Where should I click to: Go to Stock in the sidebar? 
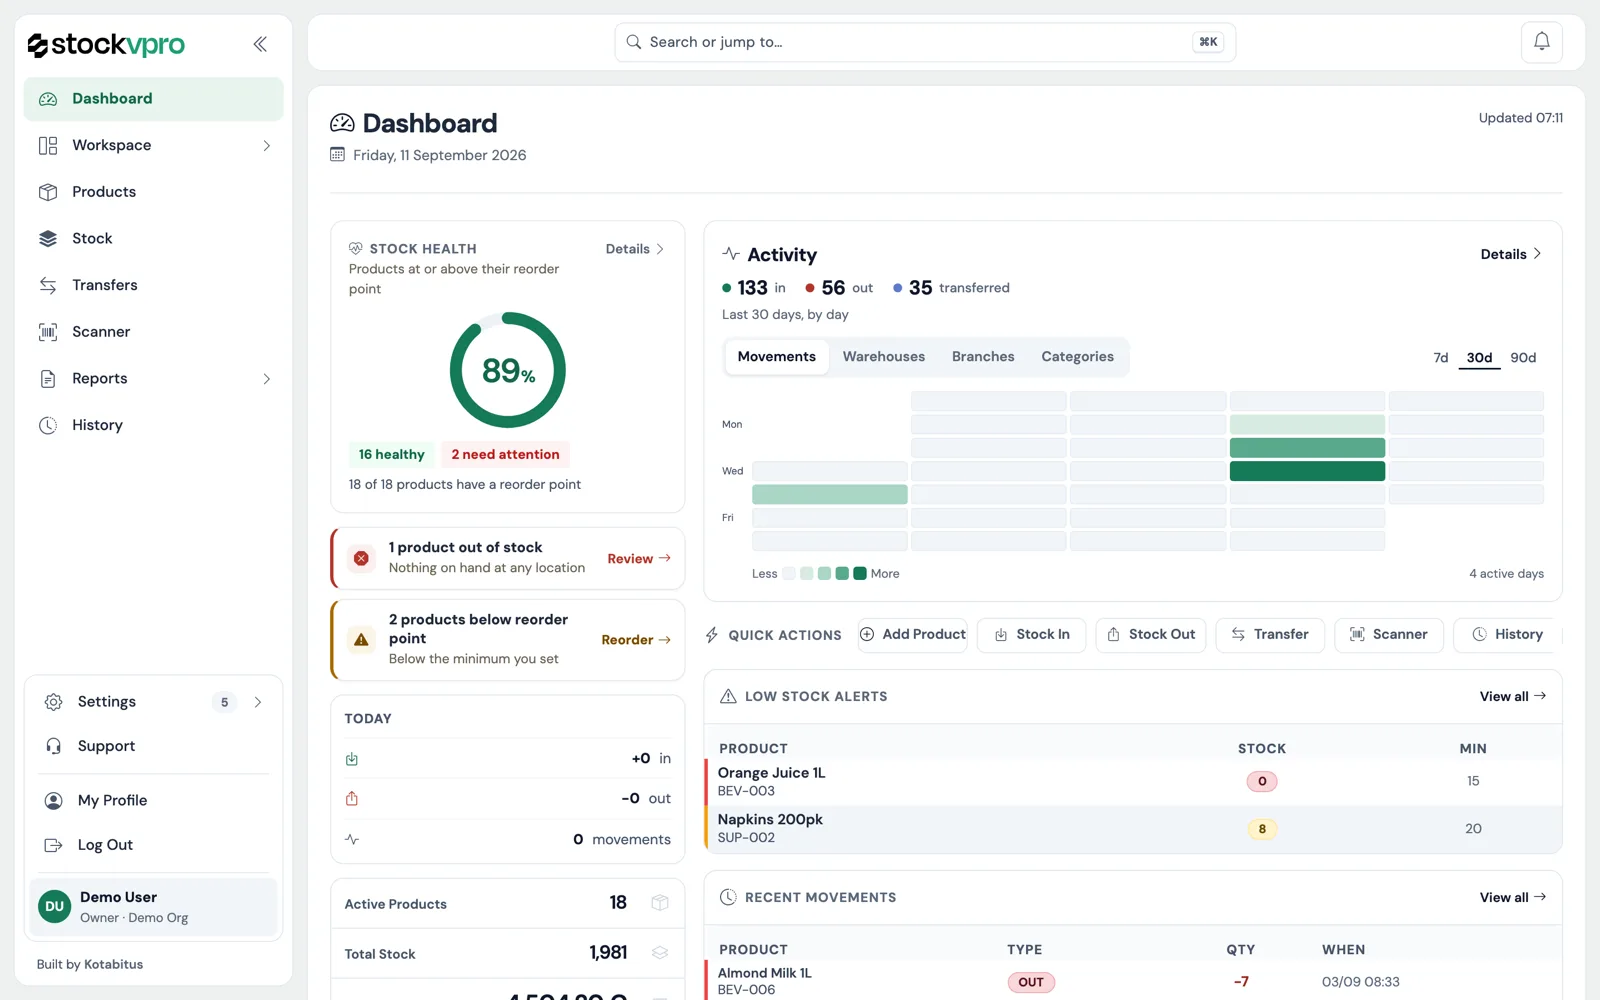coord(153,238)
